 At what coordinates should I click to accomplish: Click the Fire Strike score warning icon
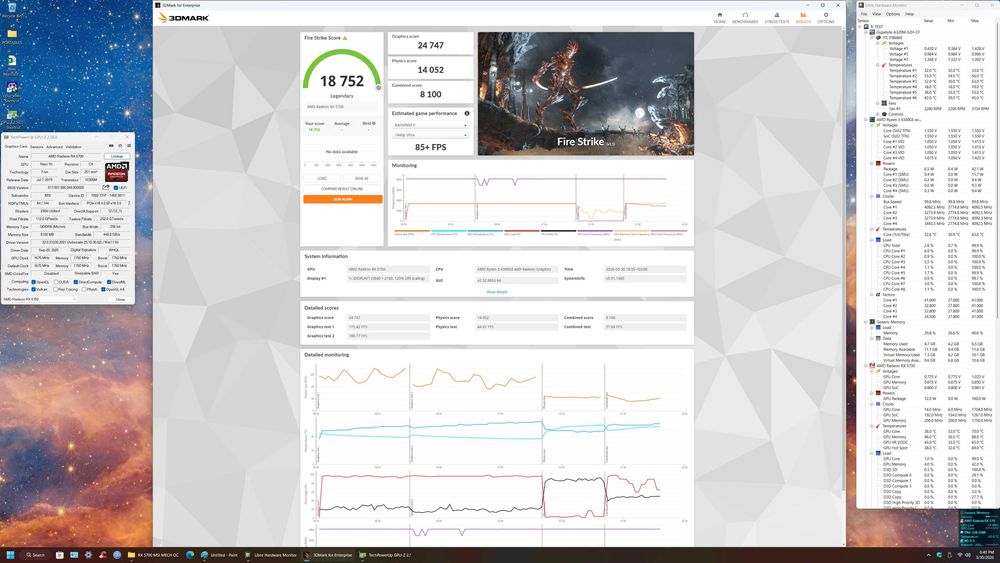[x=345, y=38]
